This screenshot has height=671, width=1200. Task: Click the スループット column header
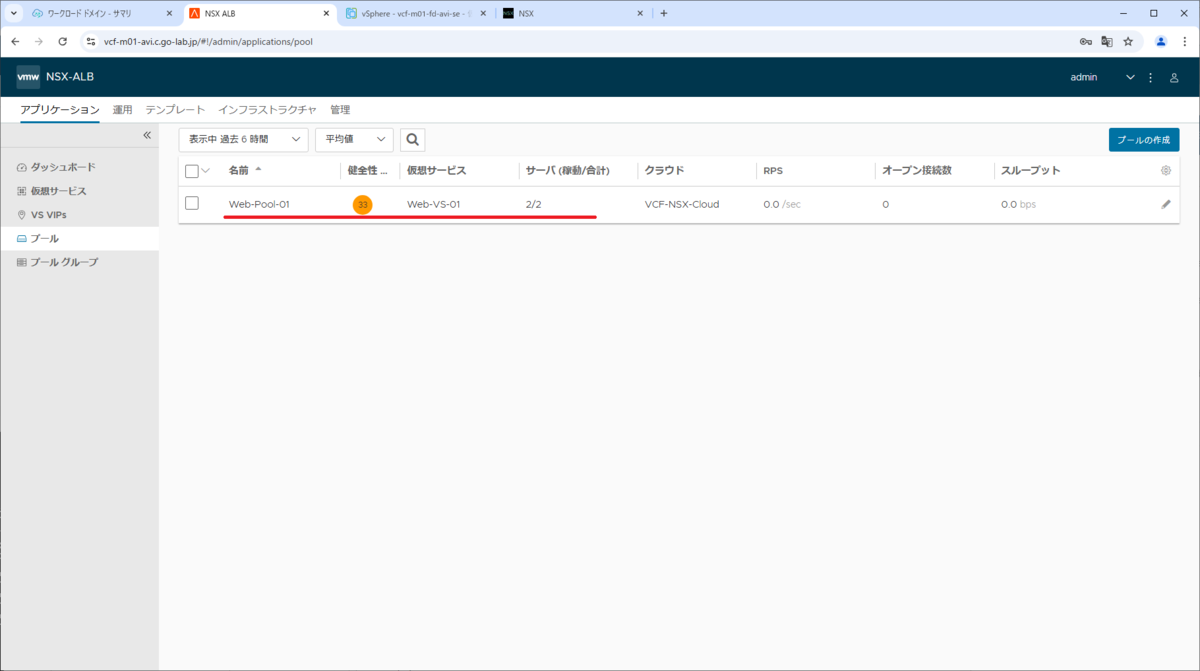(1031, 171)
